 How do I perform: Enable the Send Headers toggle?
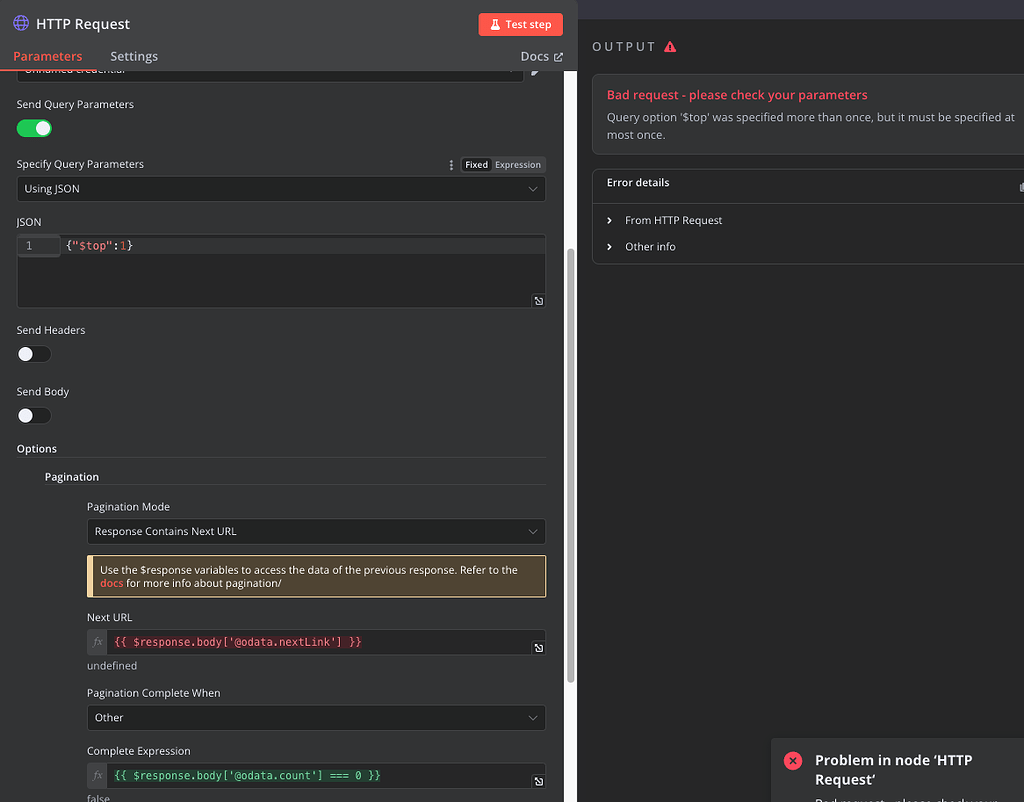(33, 353)
